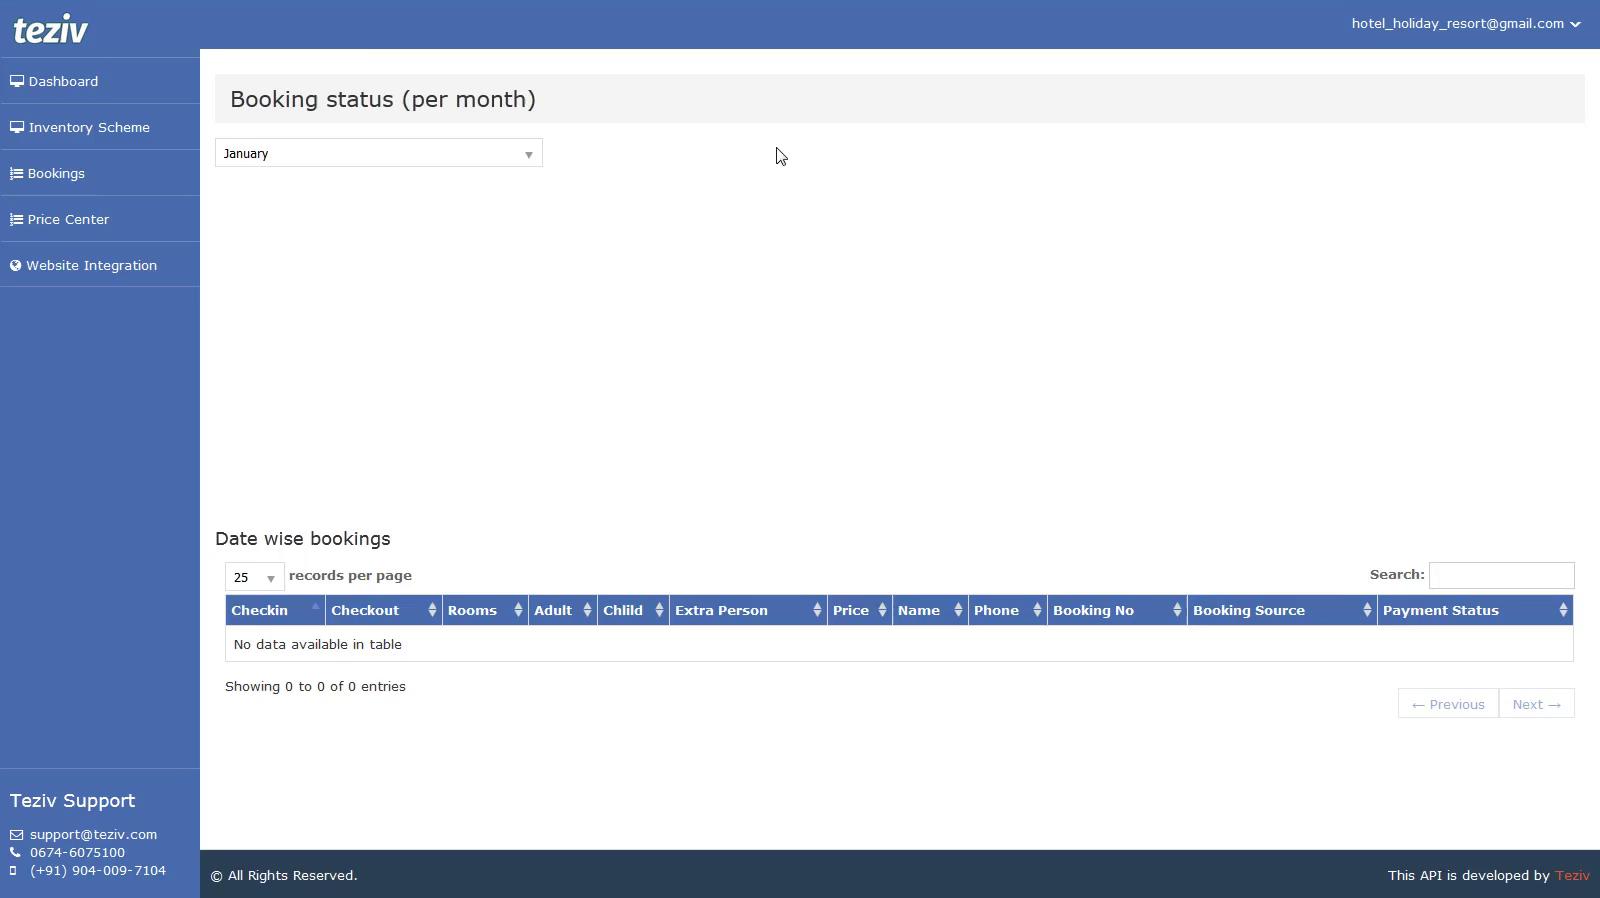Sort table using Rooms sort arrows
1600x898 pixels.
point(518,610)
